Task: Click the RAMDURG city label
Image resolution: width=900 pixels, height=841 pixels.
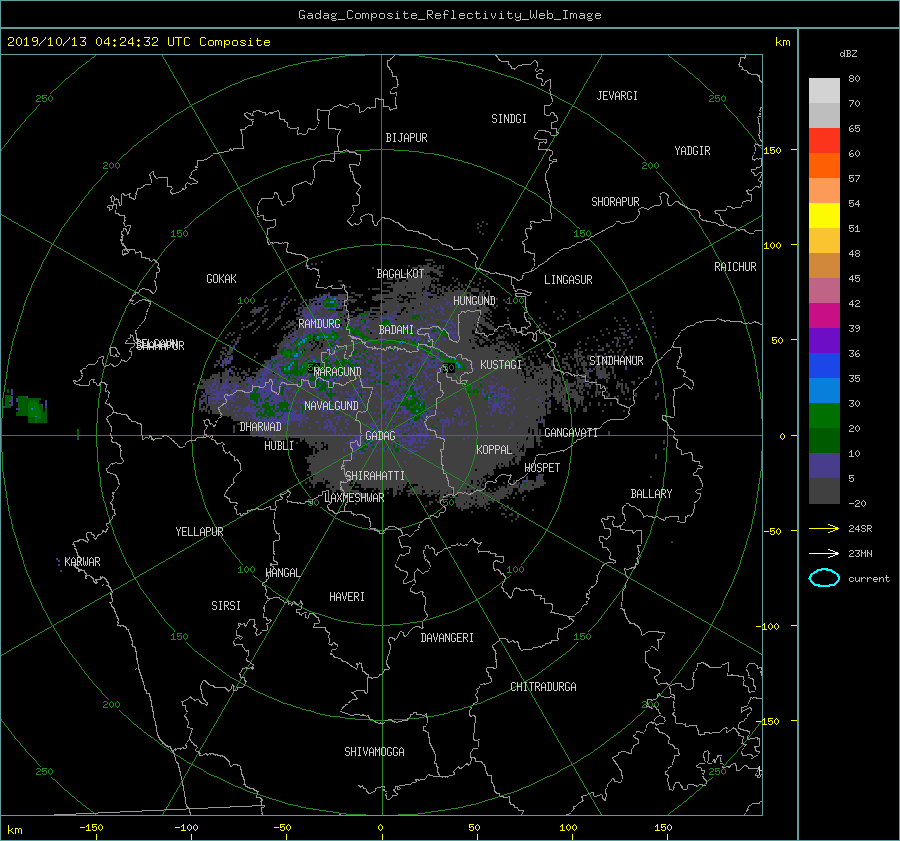Action: click(319, 324)
